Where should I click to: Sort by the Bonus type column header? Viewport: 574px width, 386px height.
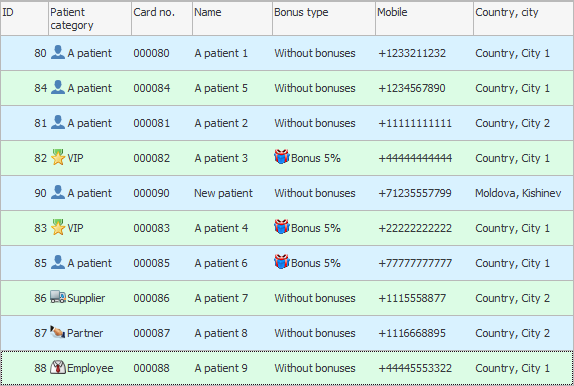point(324,18)
